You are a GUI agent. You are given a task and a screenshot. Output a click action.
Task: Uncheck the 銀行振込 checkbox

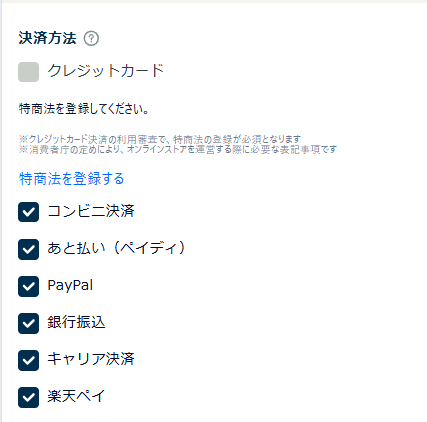pos(28,323)
